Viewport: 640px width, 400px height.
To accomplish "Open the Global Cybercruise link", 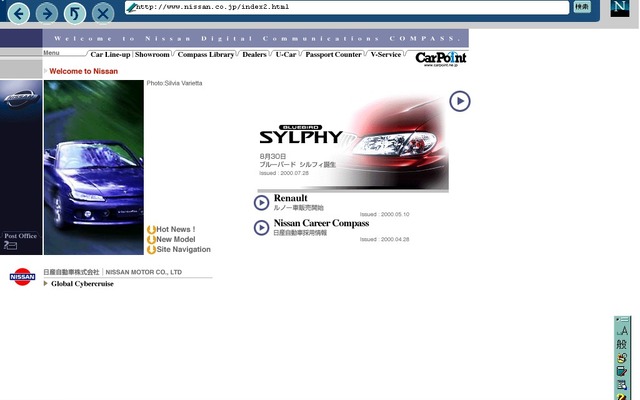I will [x=82, y=284].
